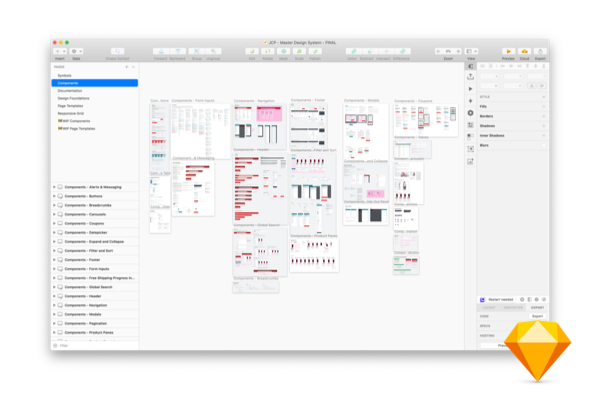Expand Components - Alerts & Messaging layer

click(54, 187)
